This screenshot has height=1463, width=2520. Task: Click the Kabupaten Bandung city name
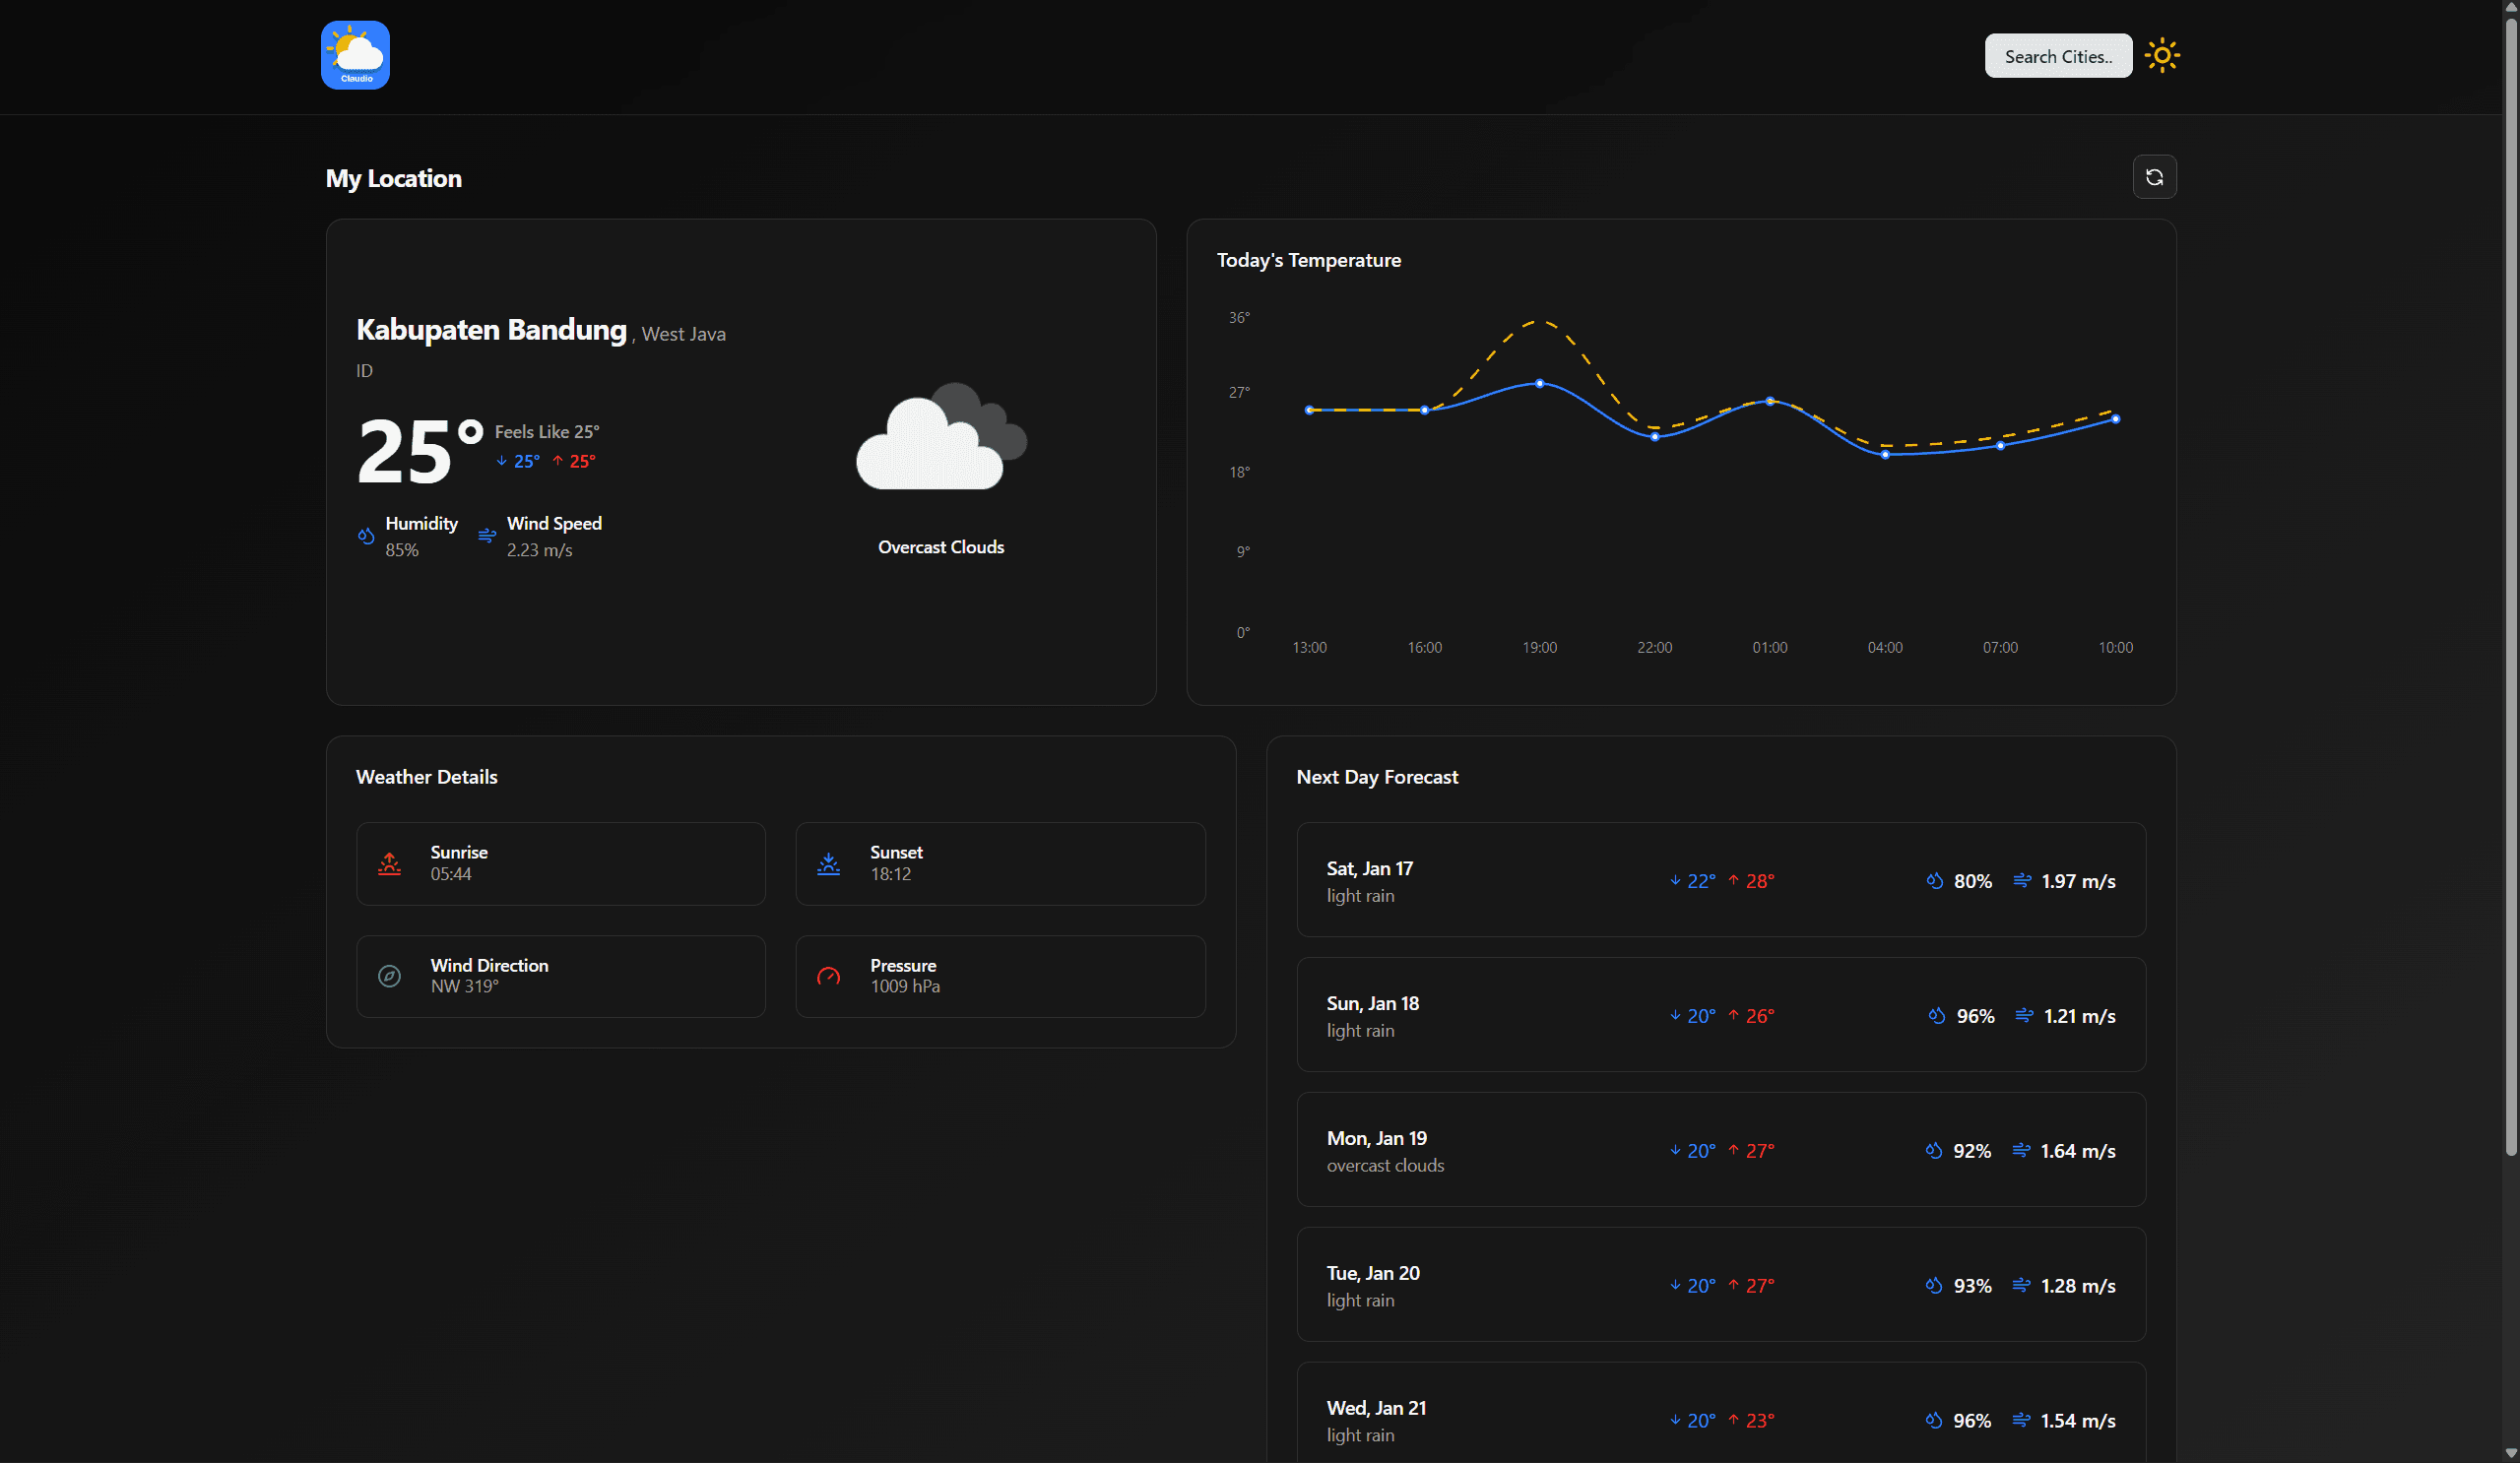click(491, 330)
